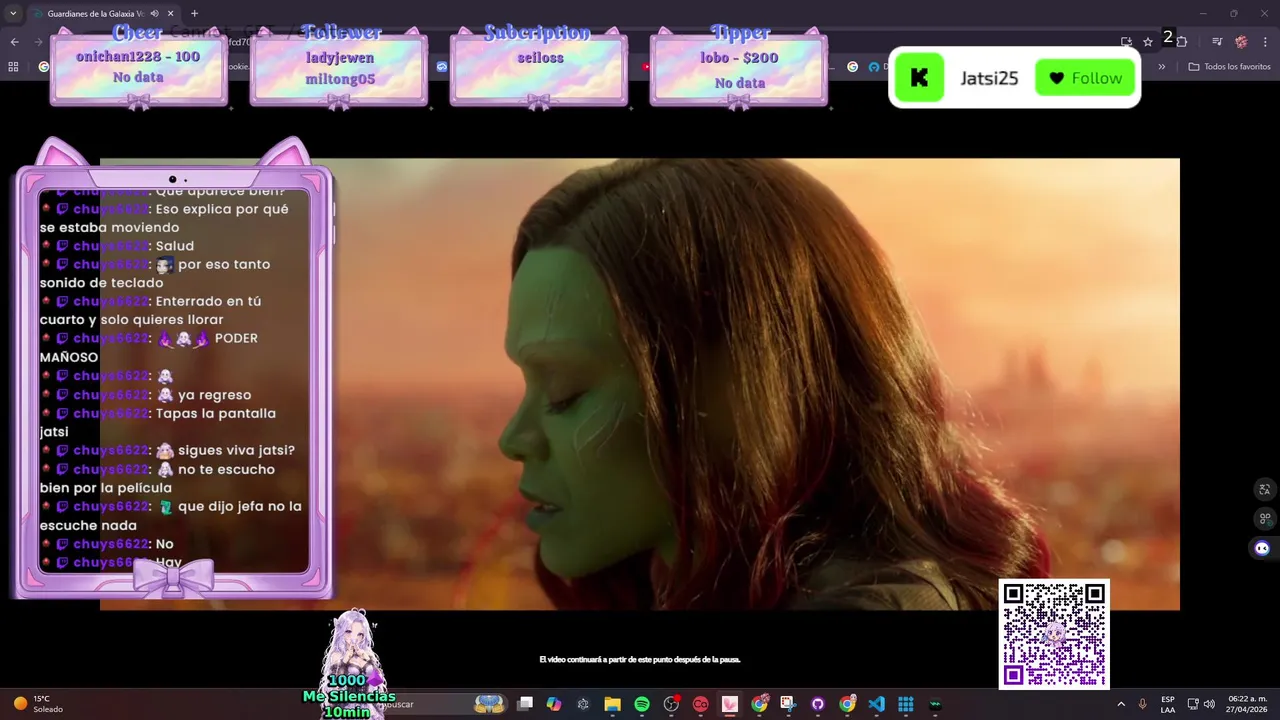
Task: Open the browser extensions puzzle icon
Action: [x=1182, y=42]
